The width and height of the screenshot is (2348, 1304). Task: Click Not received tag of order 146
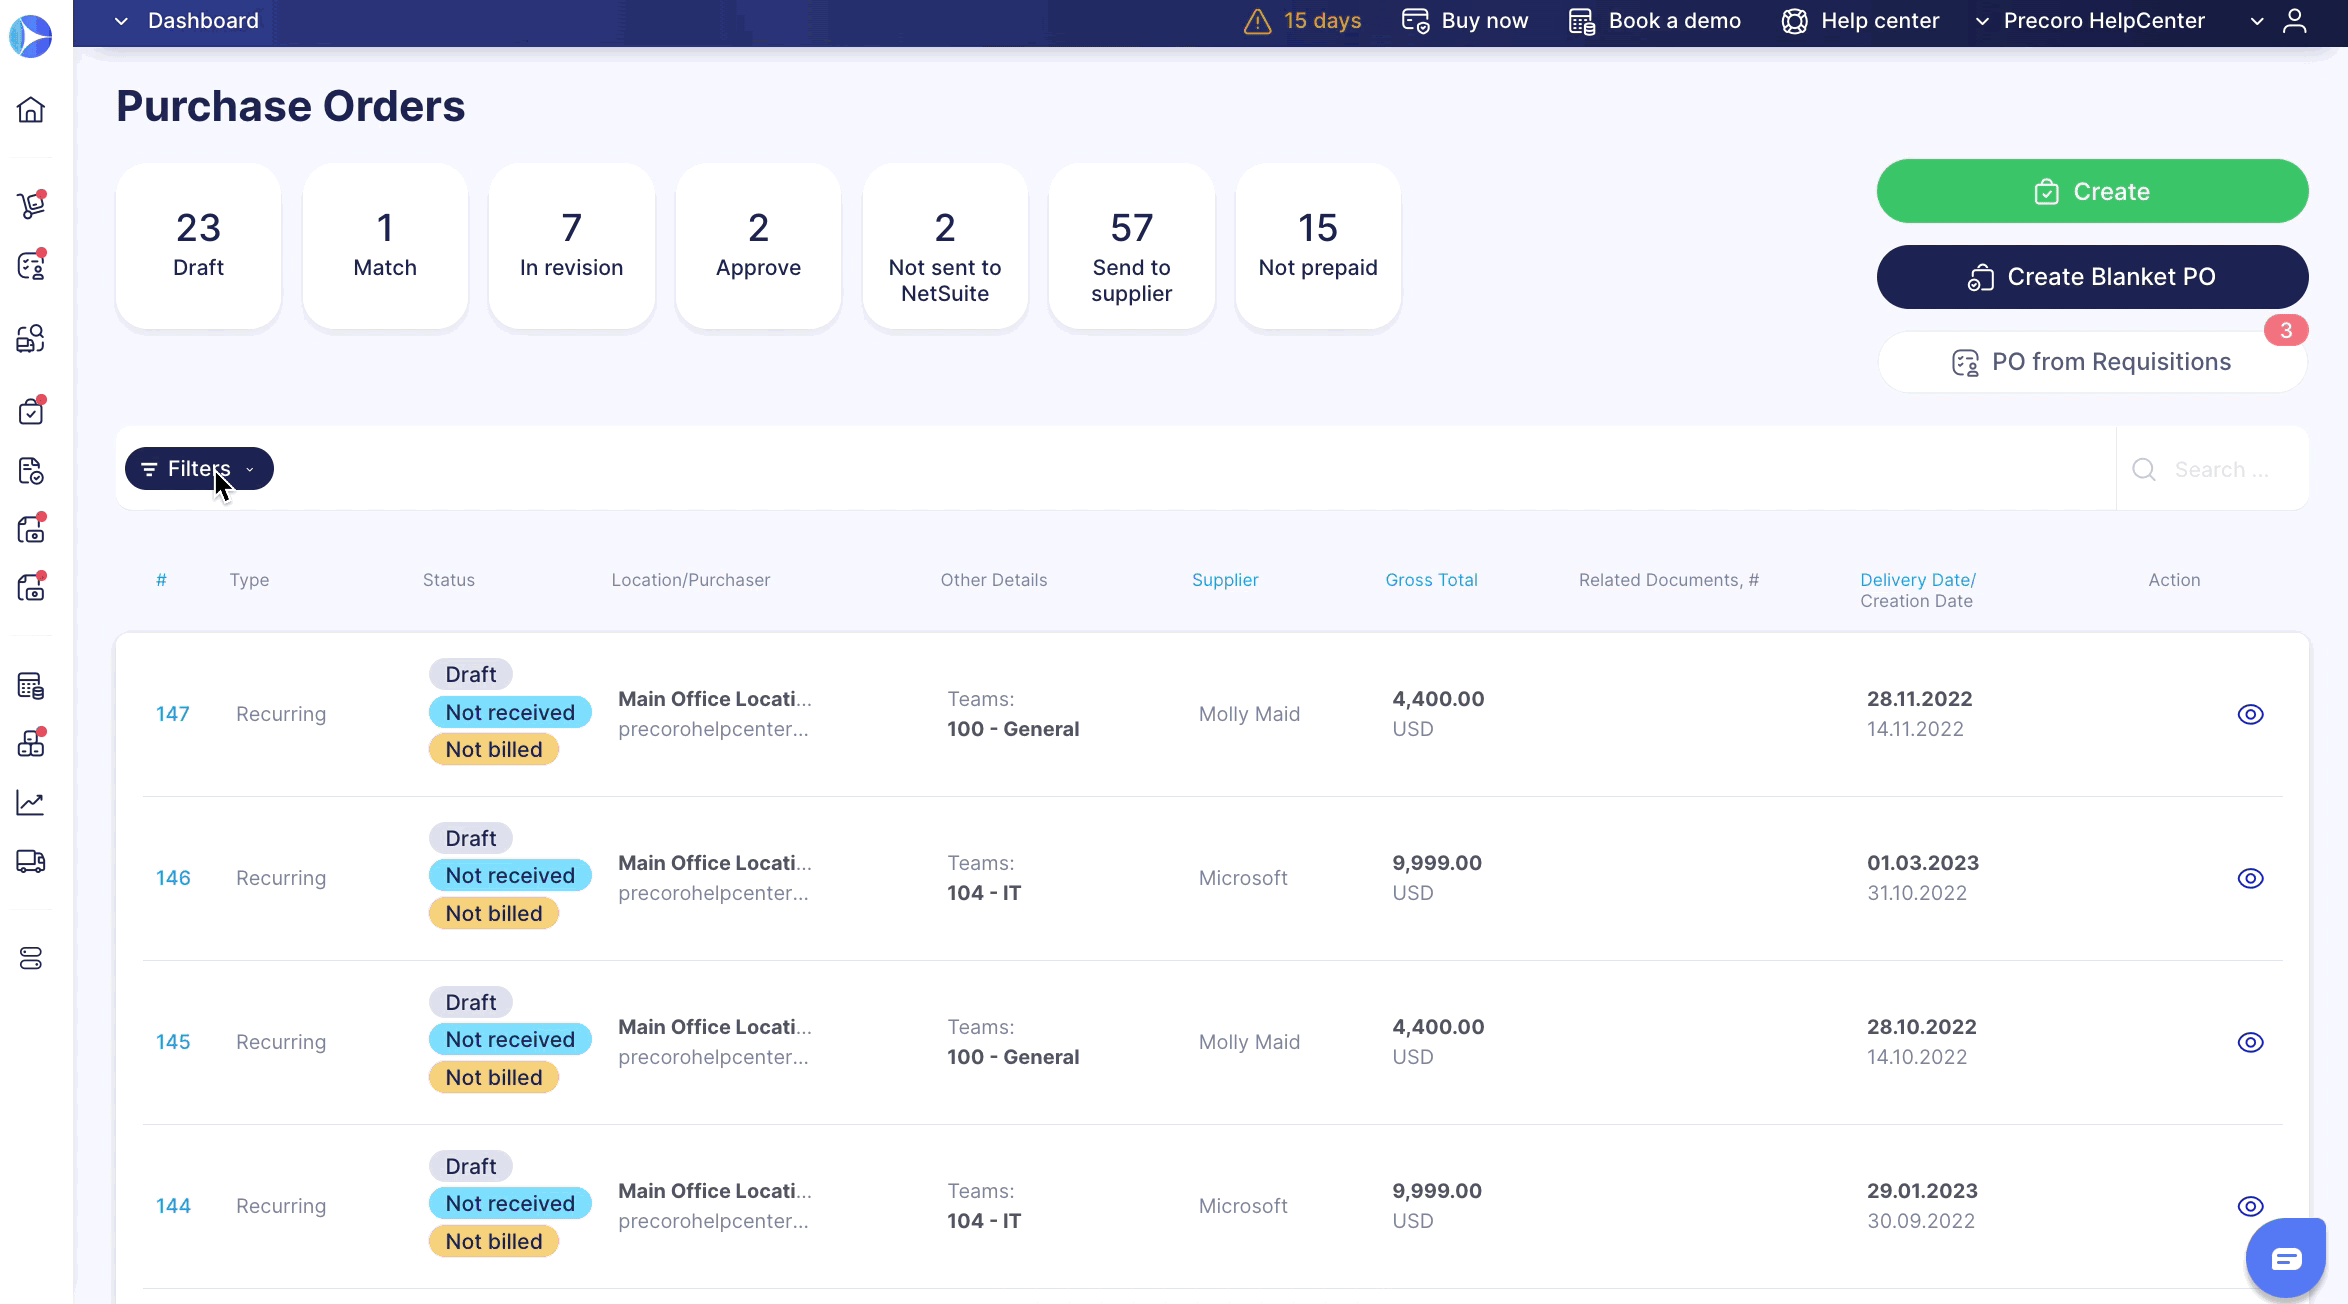click(x=510, y=876)
